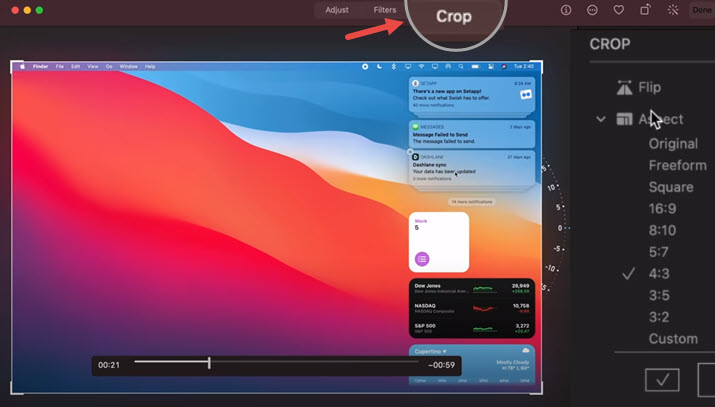
Task: Open the Window menu in the frame
Action: pos(129,67)
